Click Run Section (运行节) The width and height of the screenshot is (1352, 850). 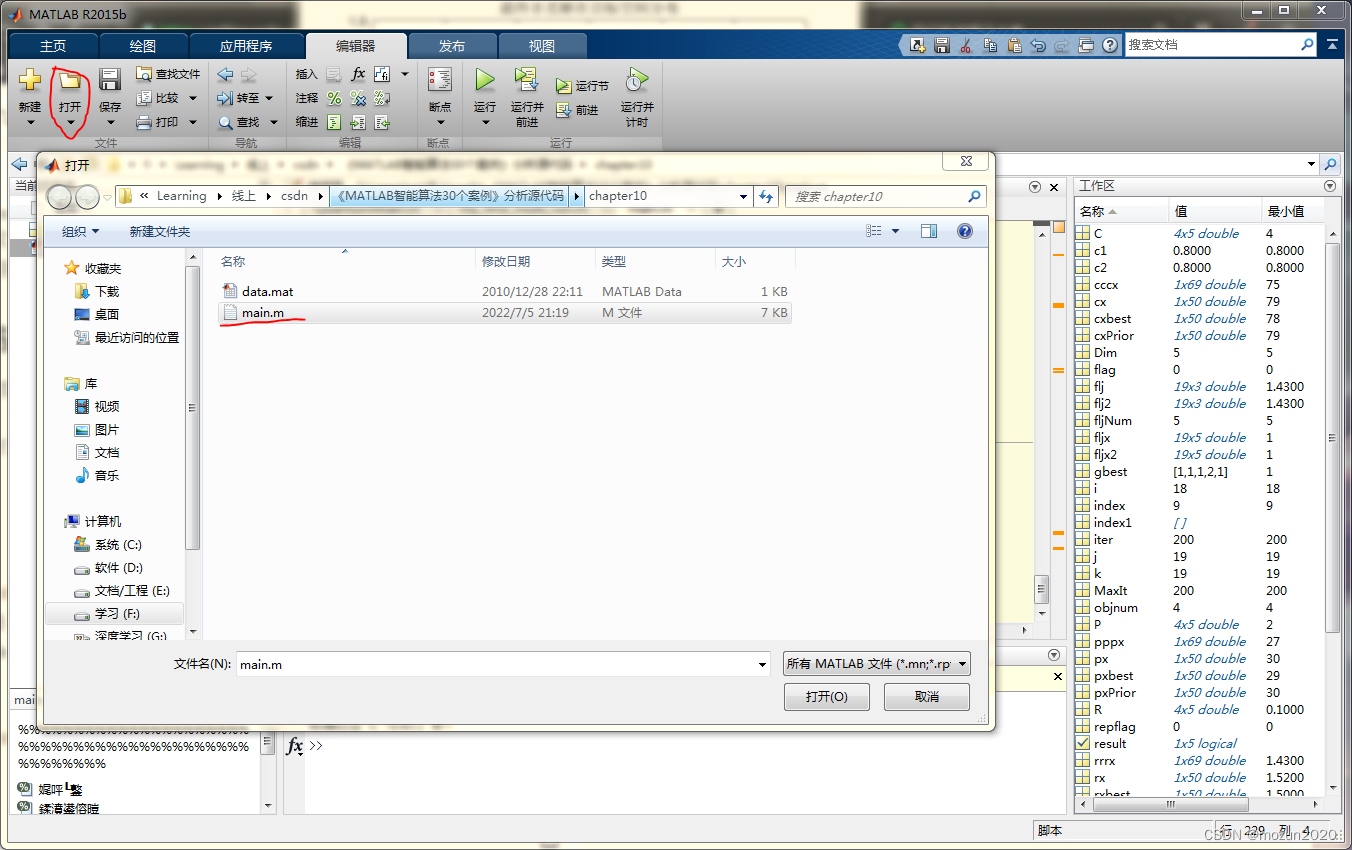582,86
